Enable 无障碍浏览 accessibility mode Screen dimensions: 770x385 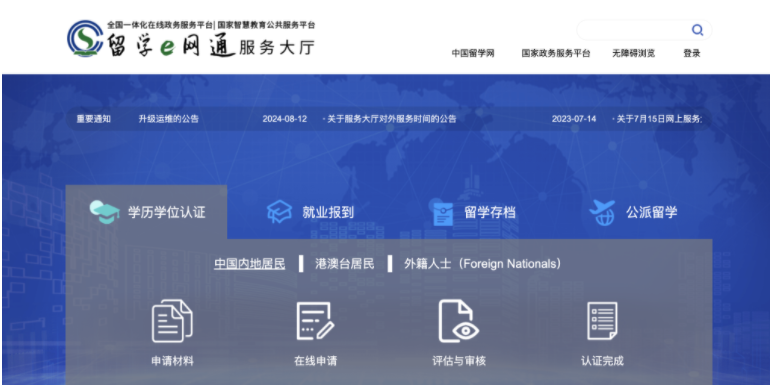[x=633, y=54]
